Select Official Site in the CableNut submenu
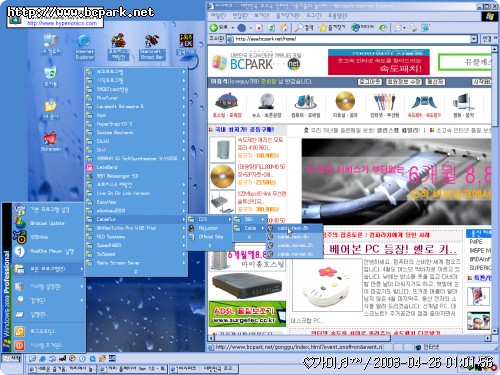Viewport: 500px width, 375px height. 210,237
